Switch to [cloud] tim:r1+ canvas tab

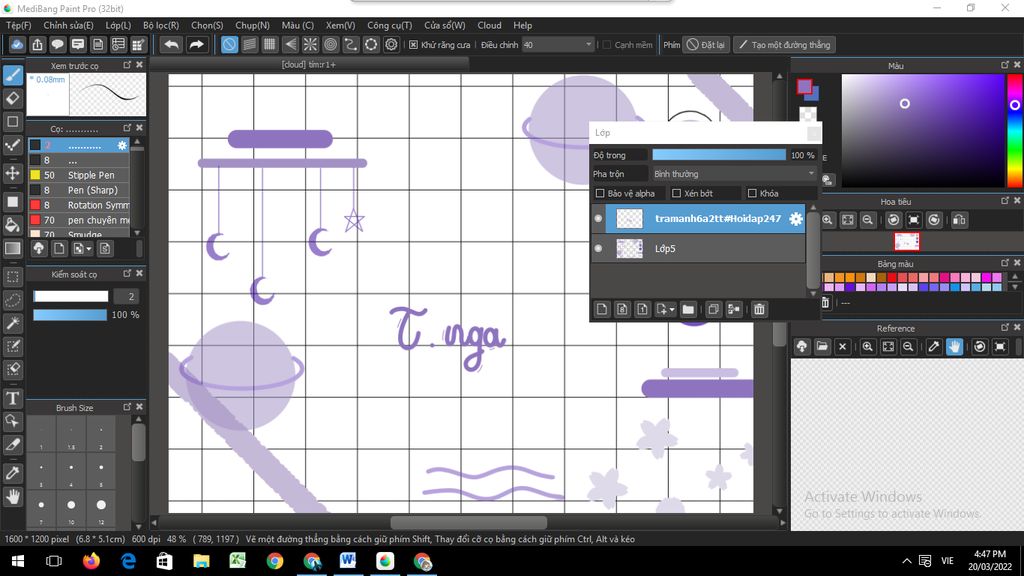pos(309,64)
